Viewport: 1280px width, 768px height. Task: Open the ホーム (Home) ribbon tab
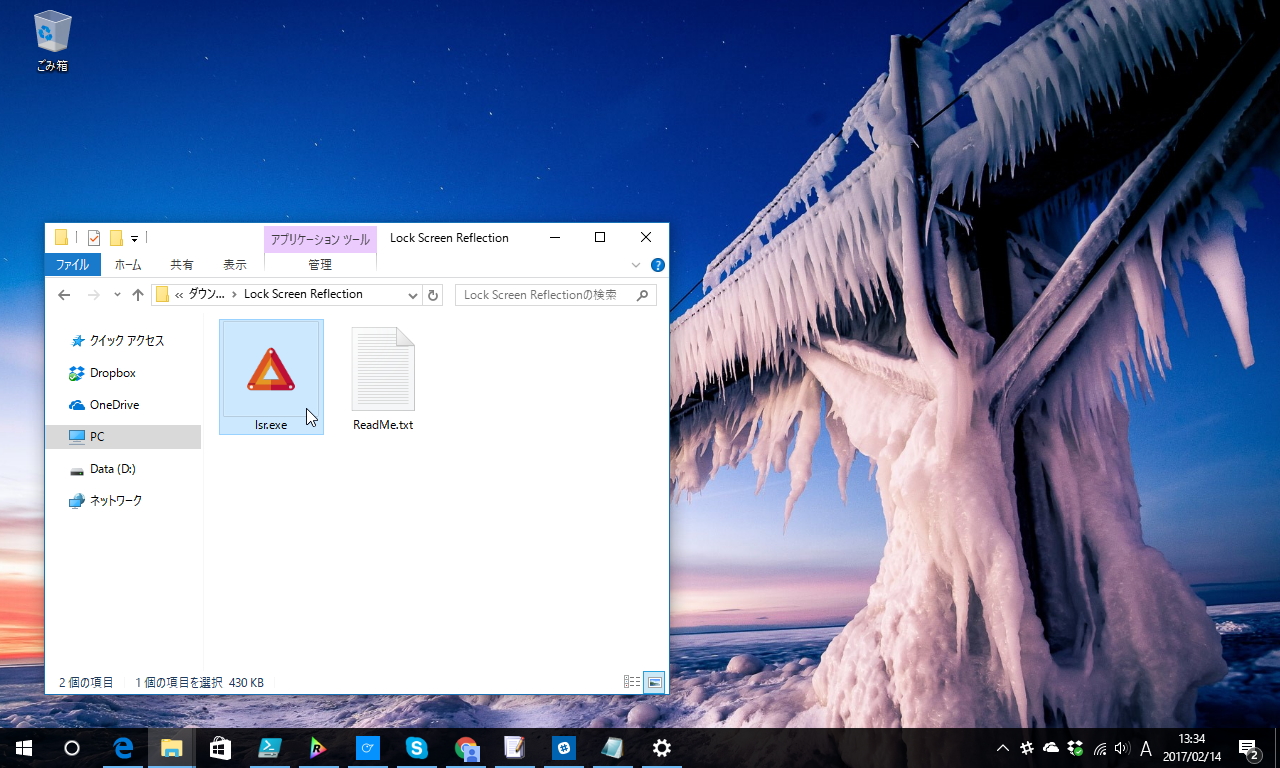(128, 265)
